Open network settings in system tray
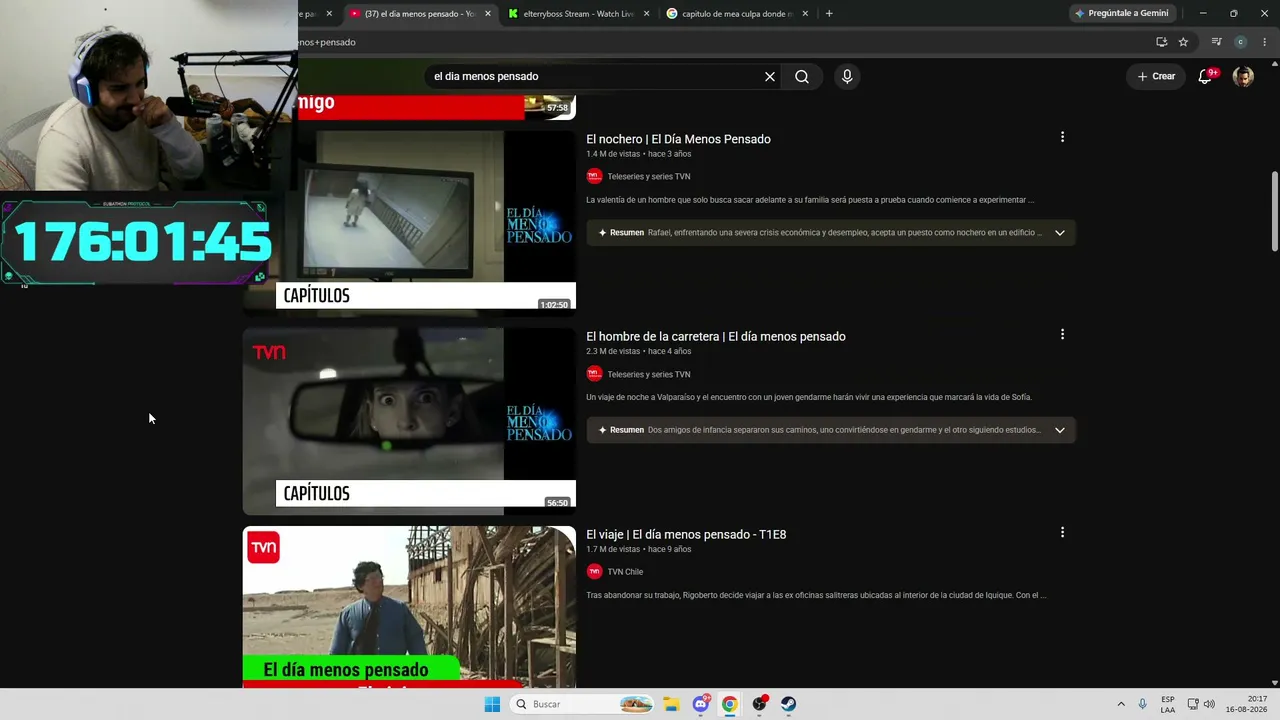1280x720 pixels. [1193, 704]
